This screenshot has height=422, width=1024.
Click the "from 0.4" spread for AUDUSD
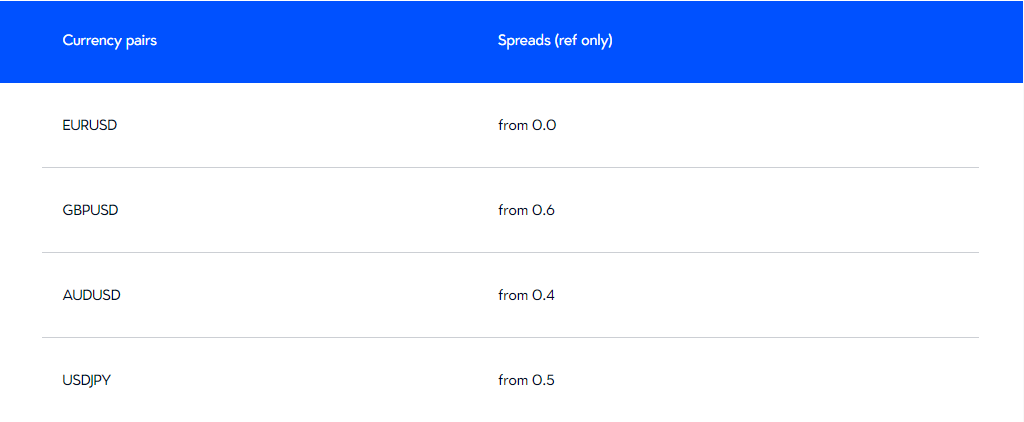click(527, 295)
